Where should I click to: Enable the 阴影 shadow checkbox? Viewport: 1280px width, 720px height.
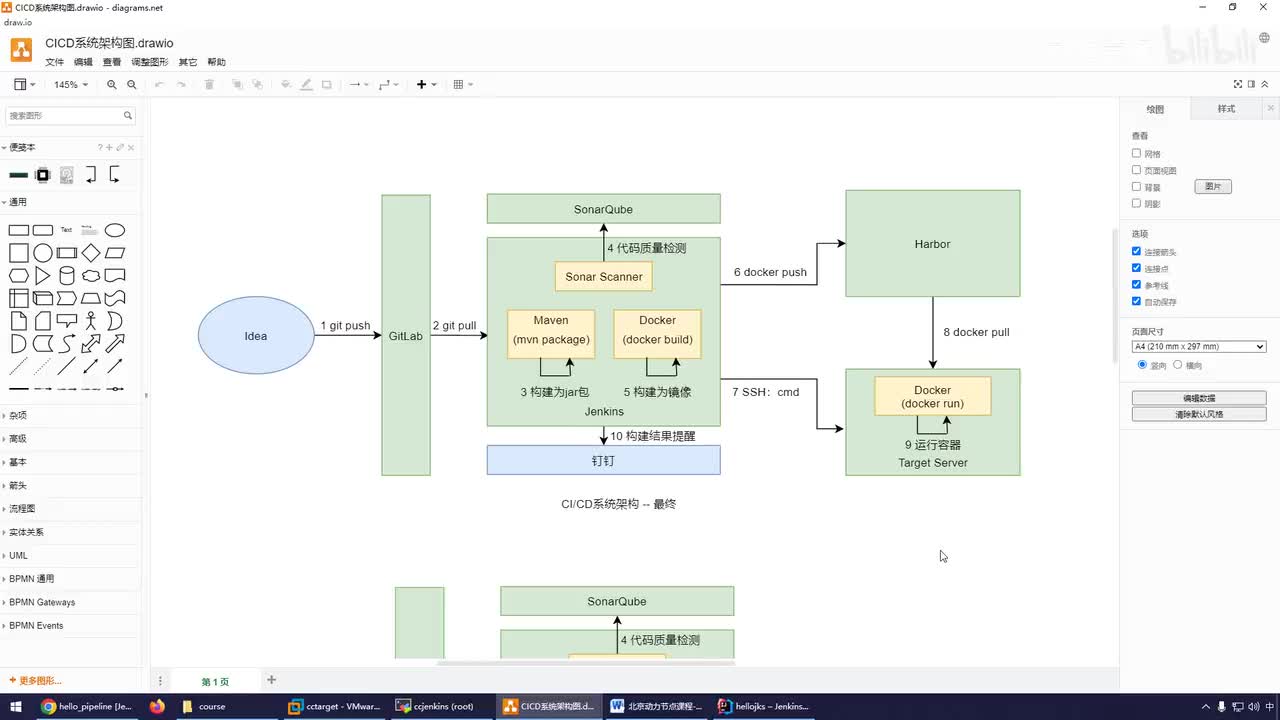click(x=1136, y=203)
